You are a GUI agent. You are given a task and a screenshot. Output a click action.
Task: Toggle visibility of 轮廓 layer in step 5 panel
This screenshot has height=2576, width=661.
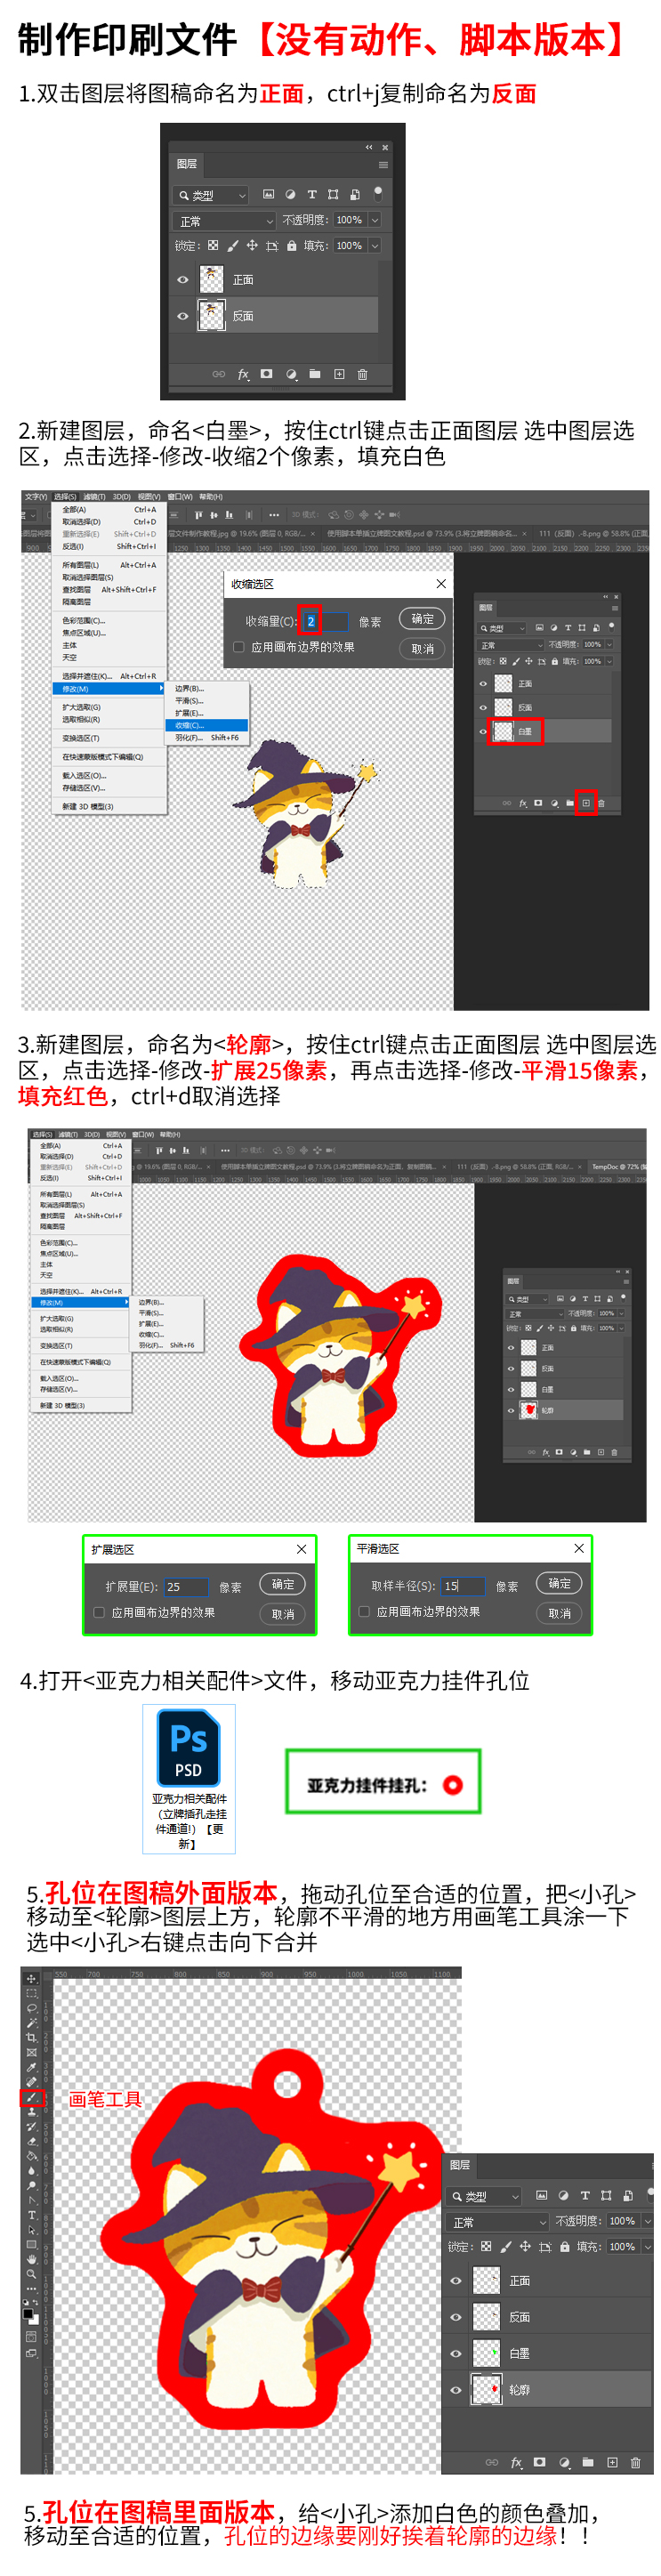click(456, 2391)
